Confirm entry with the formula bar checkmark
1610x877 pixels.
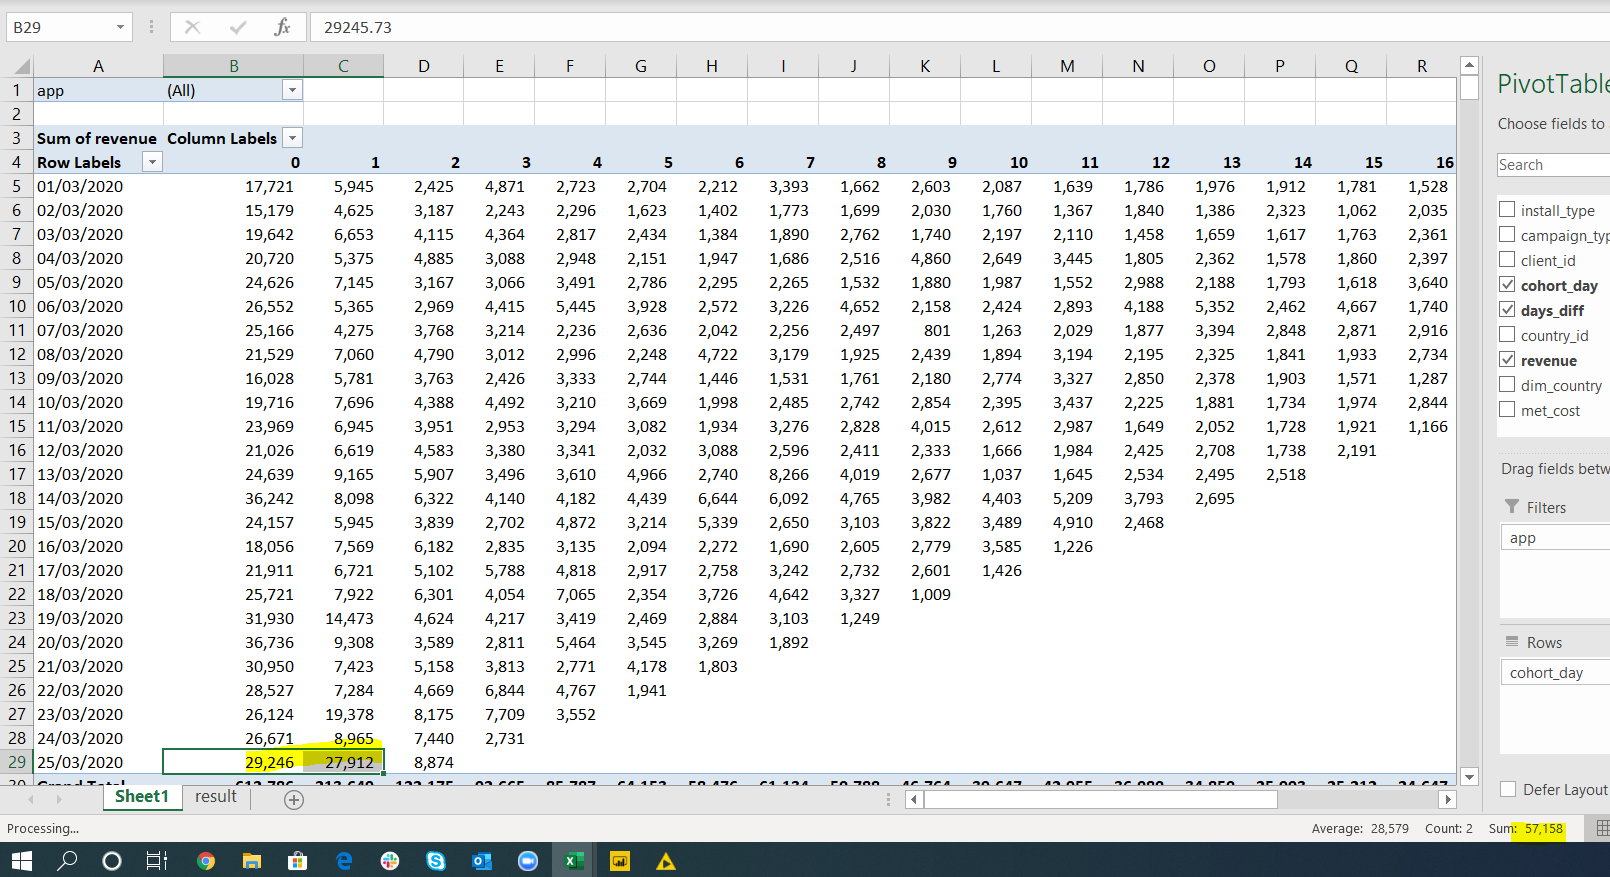tap(238, 27)
